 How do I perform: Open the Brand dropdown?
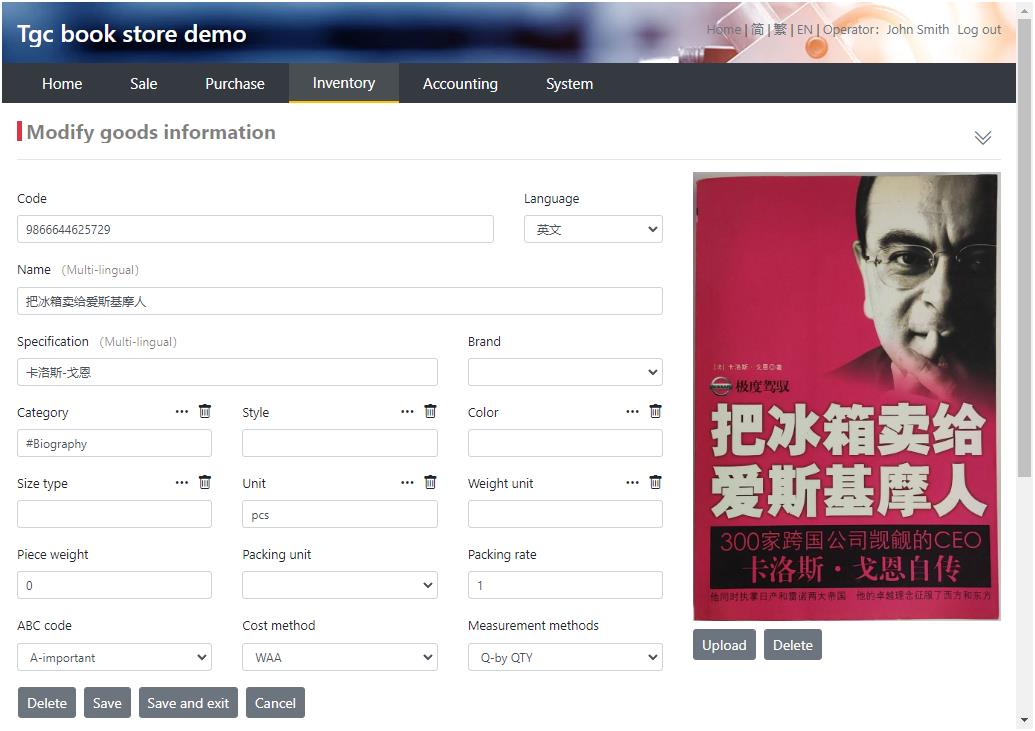click(x=565, y=372)
